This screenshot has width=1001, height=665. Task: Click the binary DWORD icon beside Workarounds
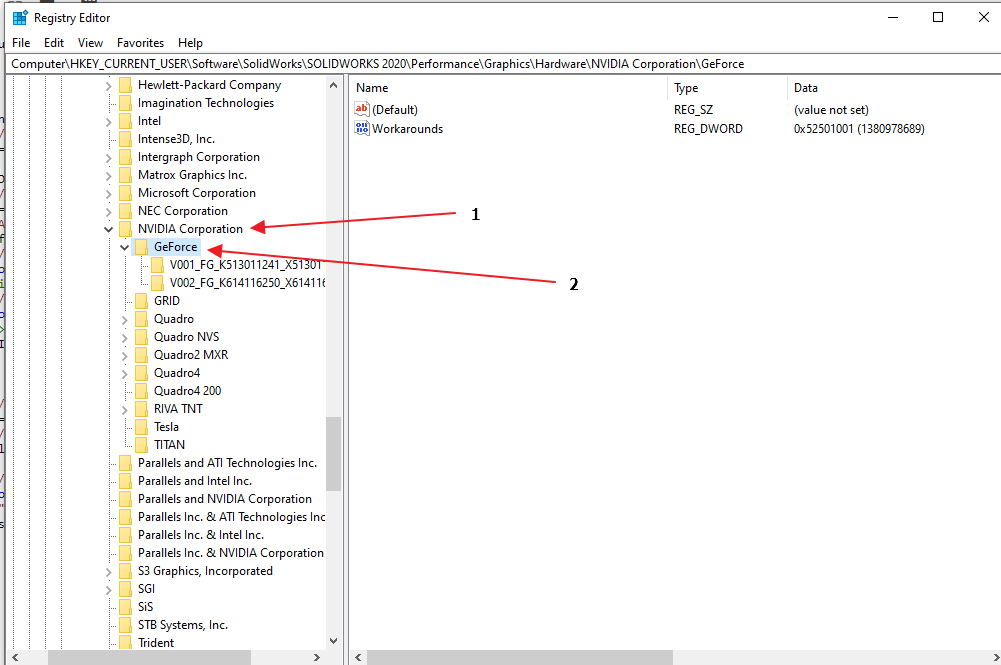point(360,128)
